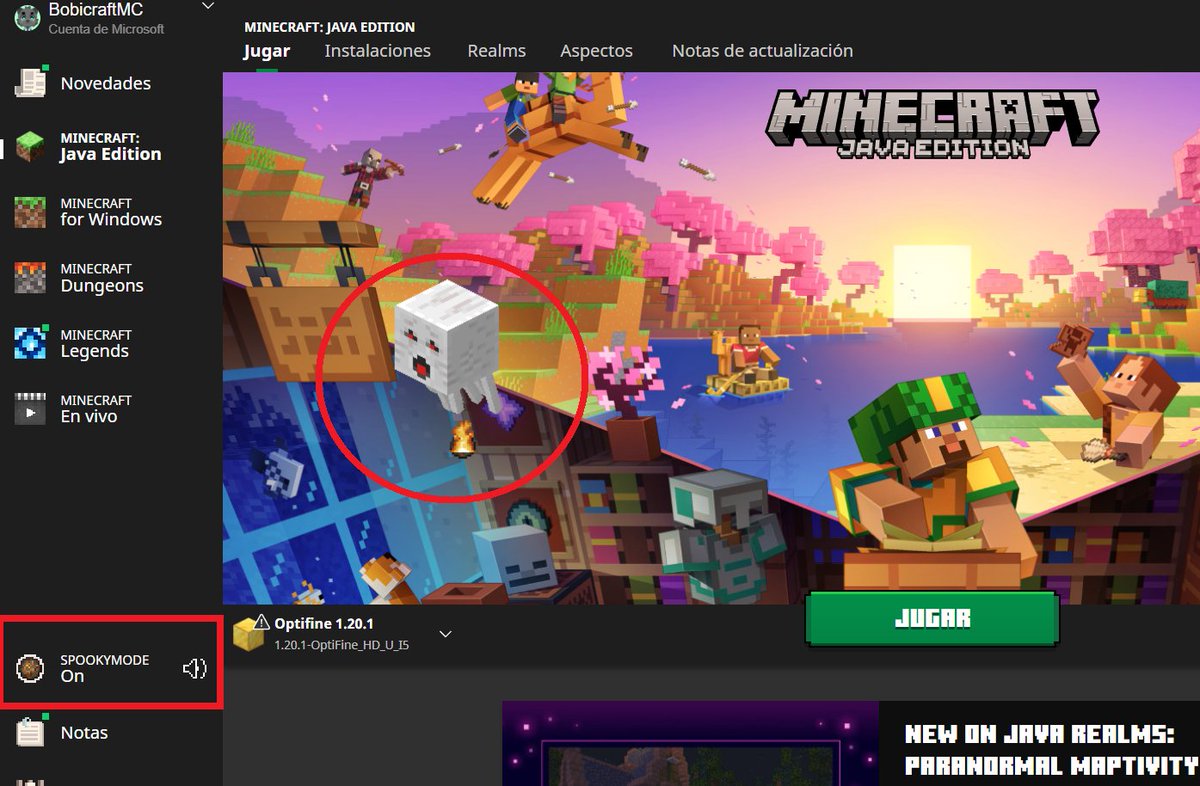The image size is (1200, 786).
Task: Click the Optifine installation block icon
Action: 250,632
